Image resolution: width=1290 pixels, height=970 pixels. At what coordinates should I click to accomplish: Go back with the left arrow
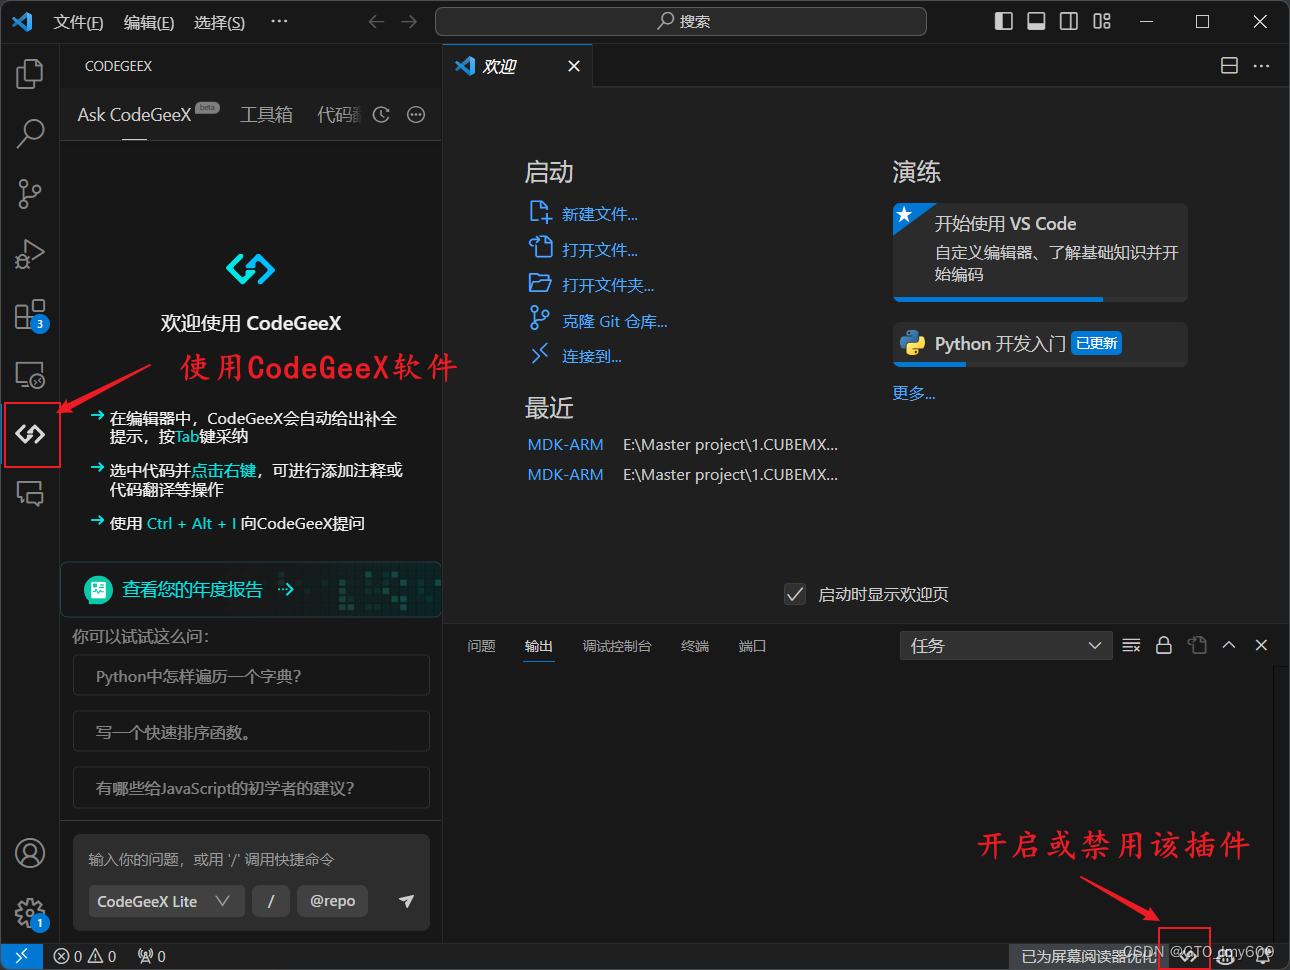pos(376,21)
